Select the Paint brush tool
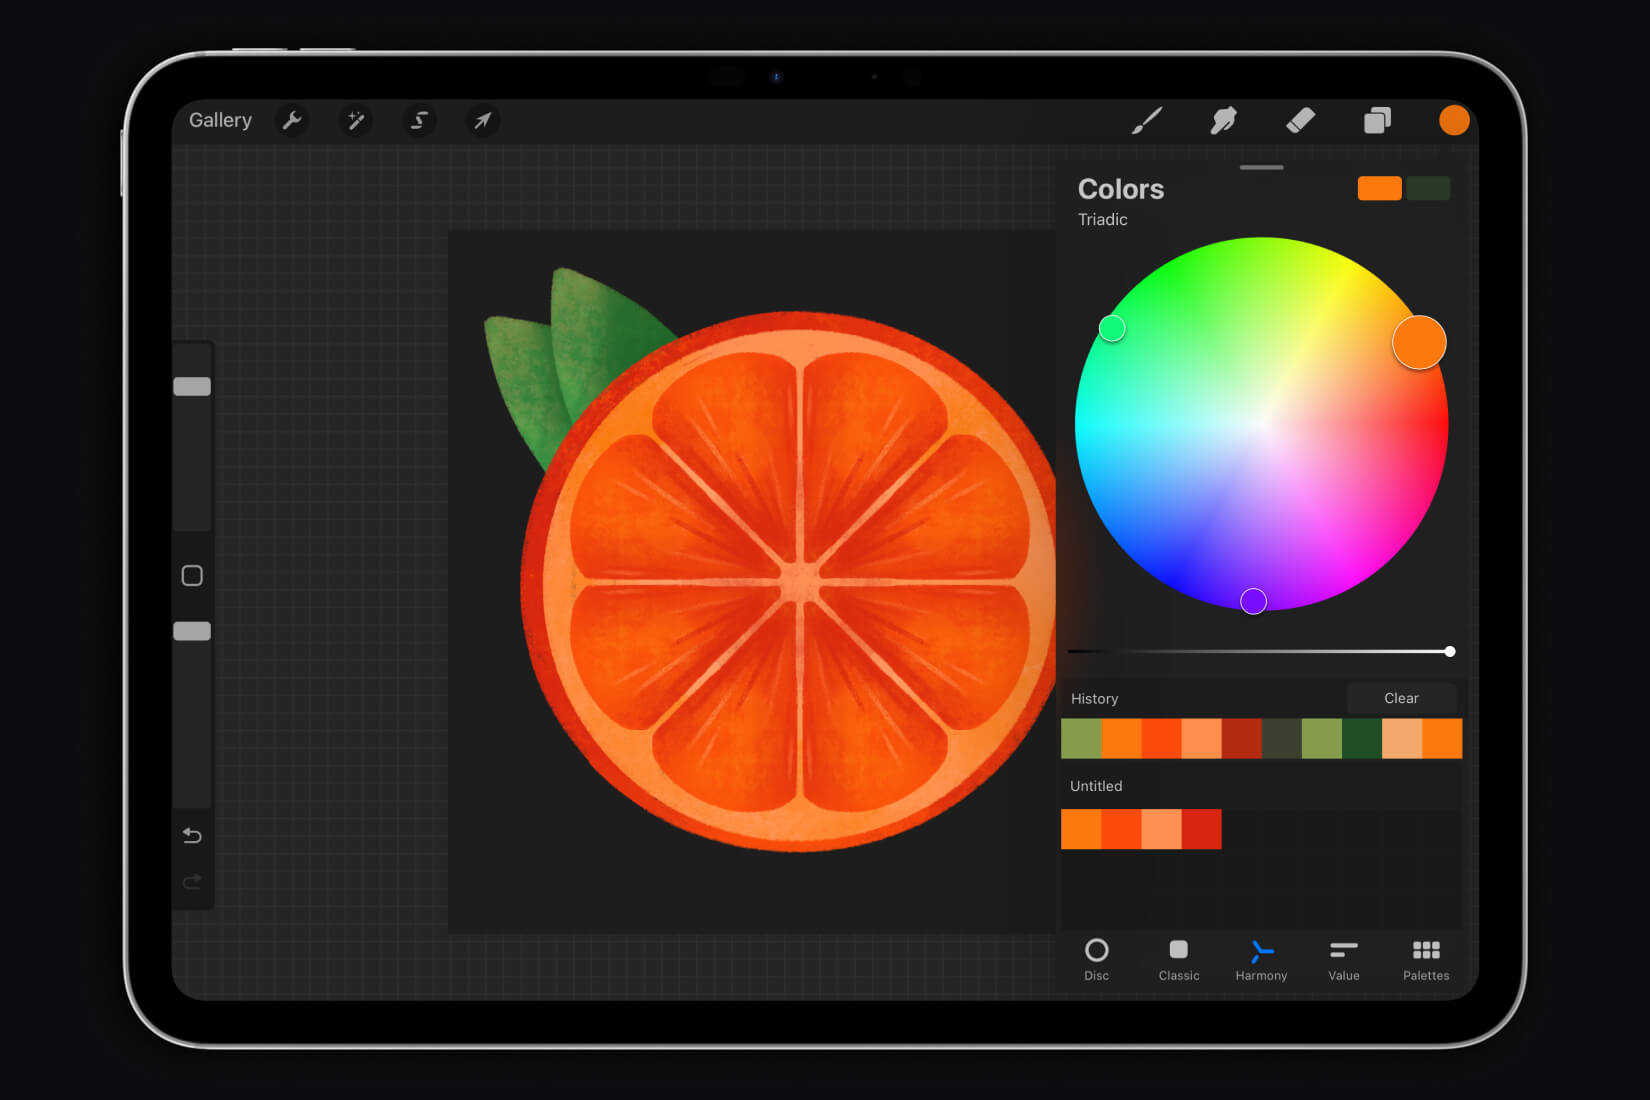The height and width of the screenshot is (1100, 1650). pyautogui.click(x=1147, y=121)
